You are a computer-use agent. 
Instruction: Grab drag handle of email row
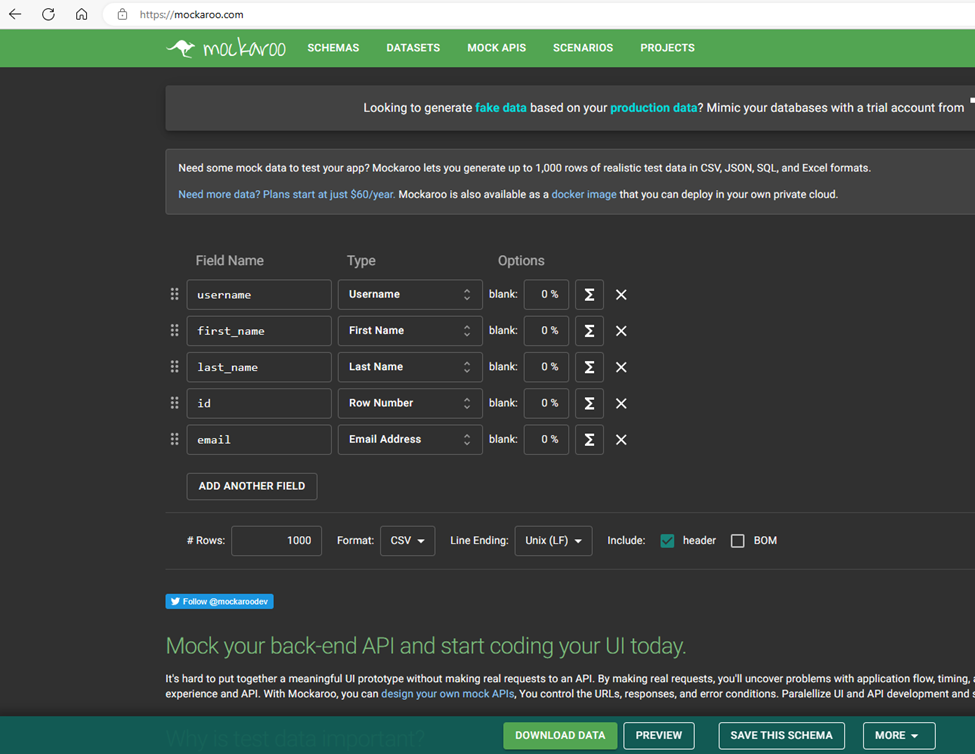click(x=174, y=439)
